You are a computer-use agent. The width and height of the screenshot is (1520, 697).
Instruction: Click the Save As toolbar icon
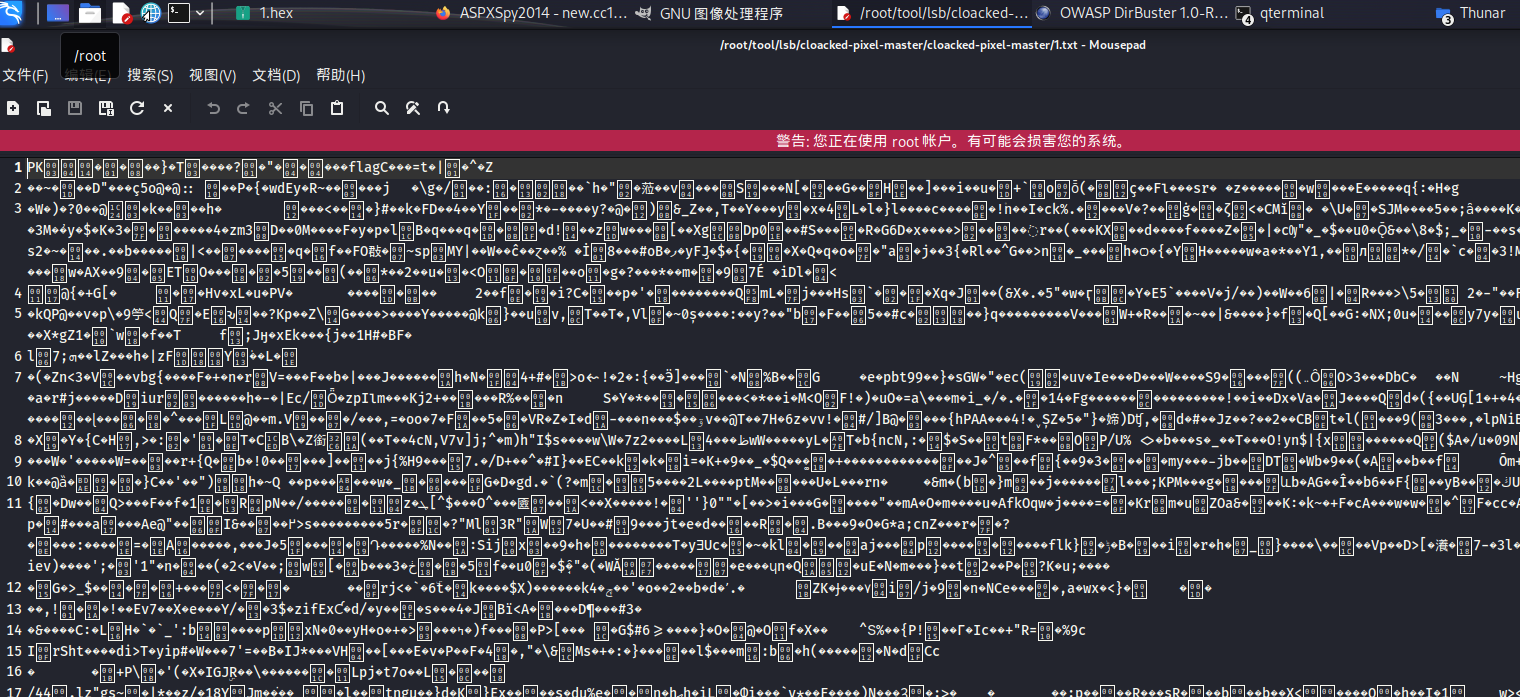click(x=105, y=108)
